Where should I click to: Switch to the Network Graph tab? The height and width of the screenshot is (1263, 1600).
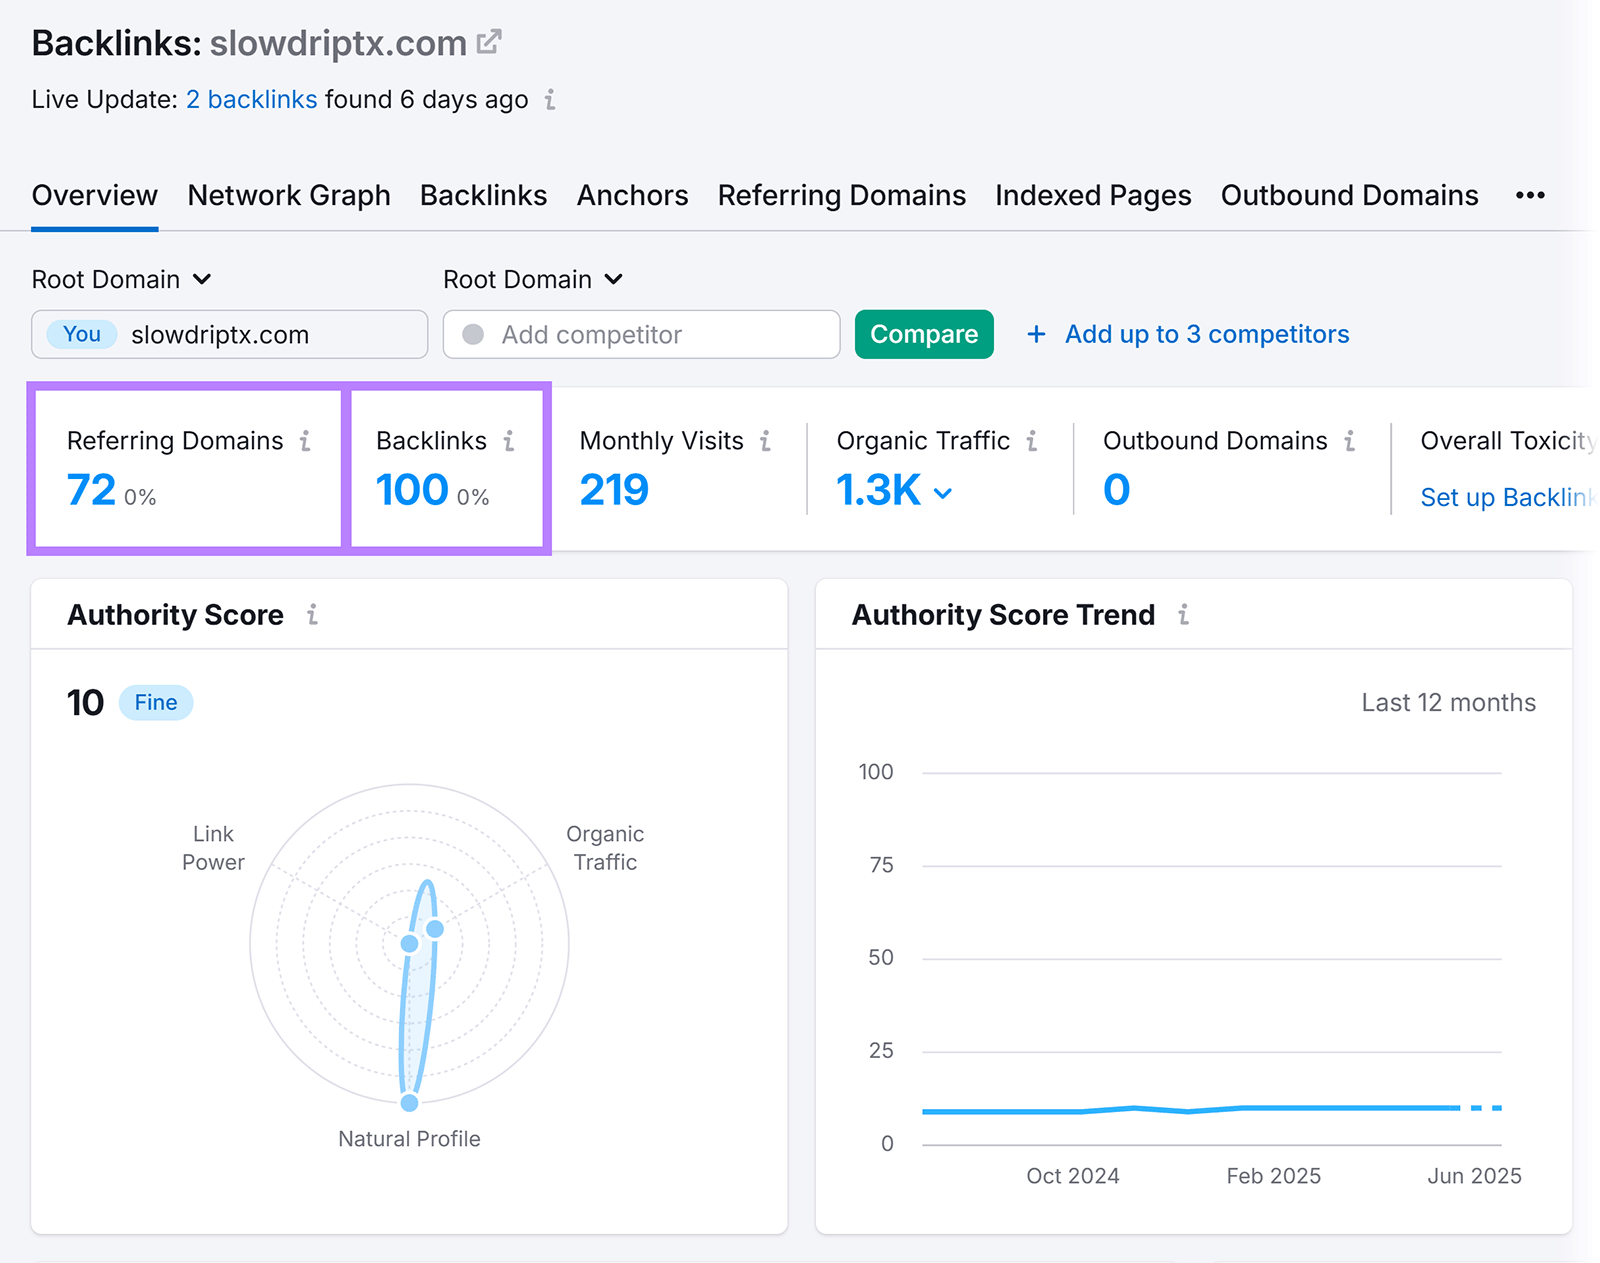coord(288,195)
